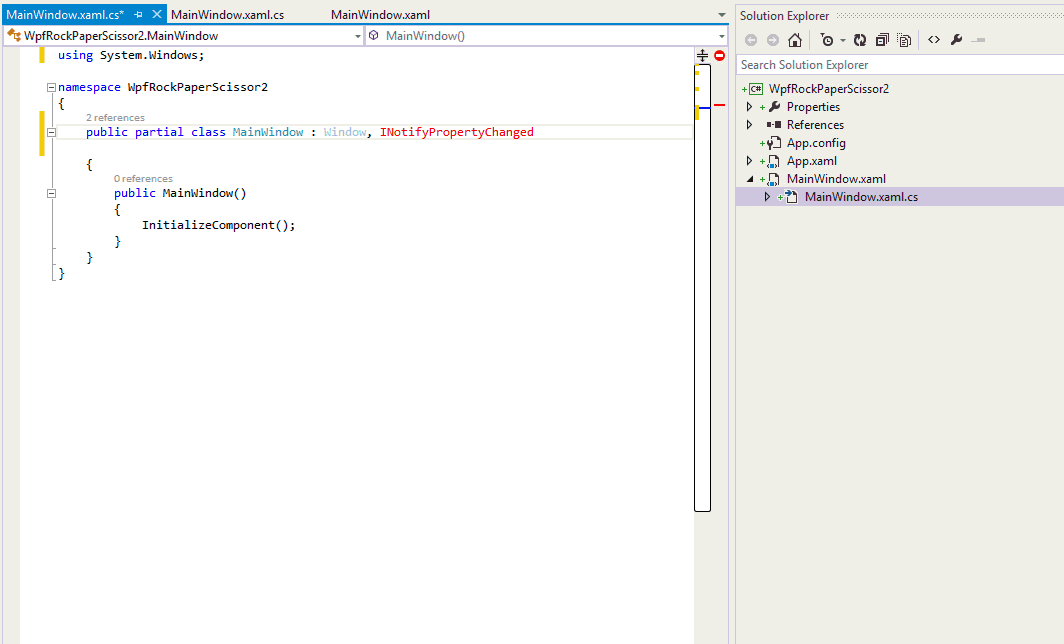Open Properties using the wrench icon
The width and height of the screenshot is (1064, 644).
pos(956,39)
